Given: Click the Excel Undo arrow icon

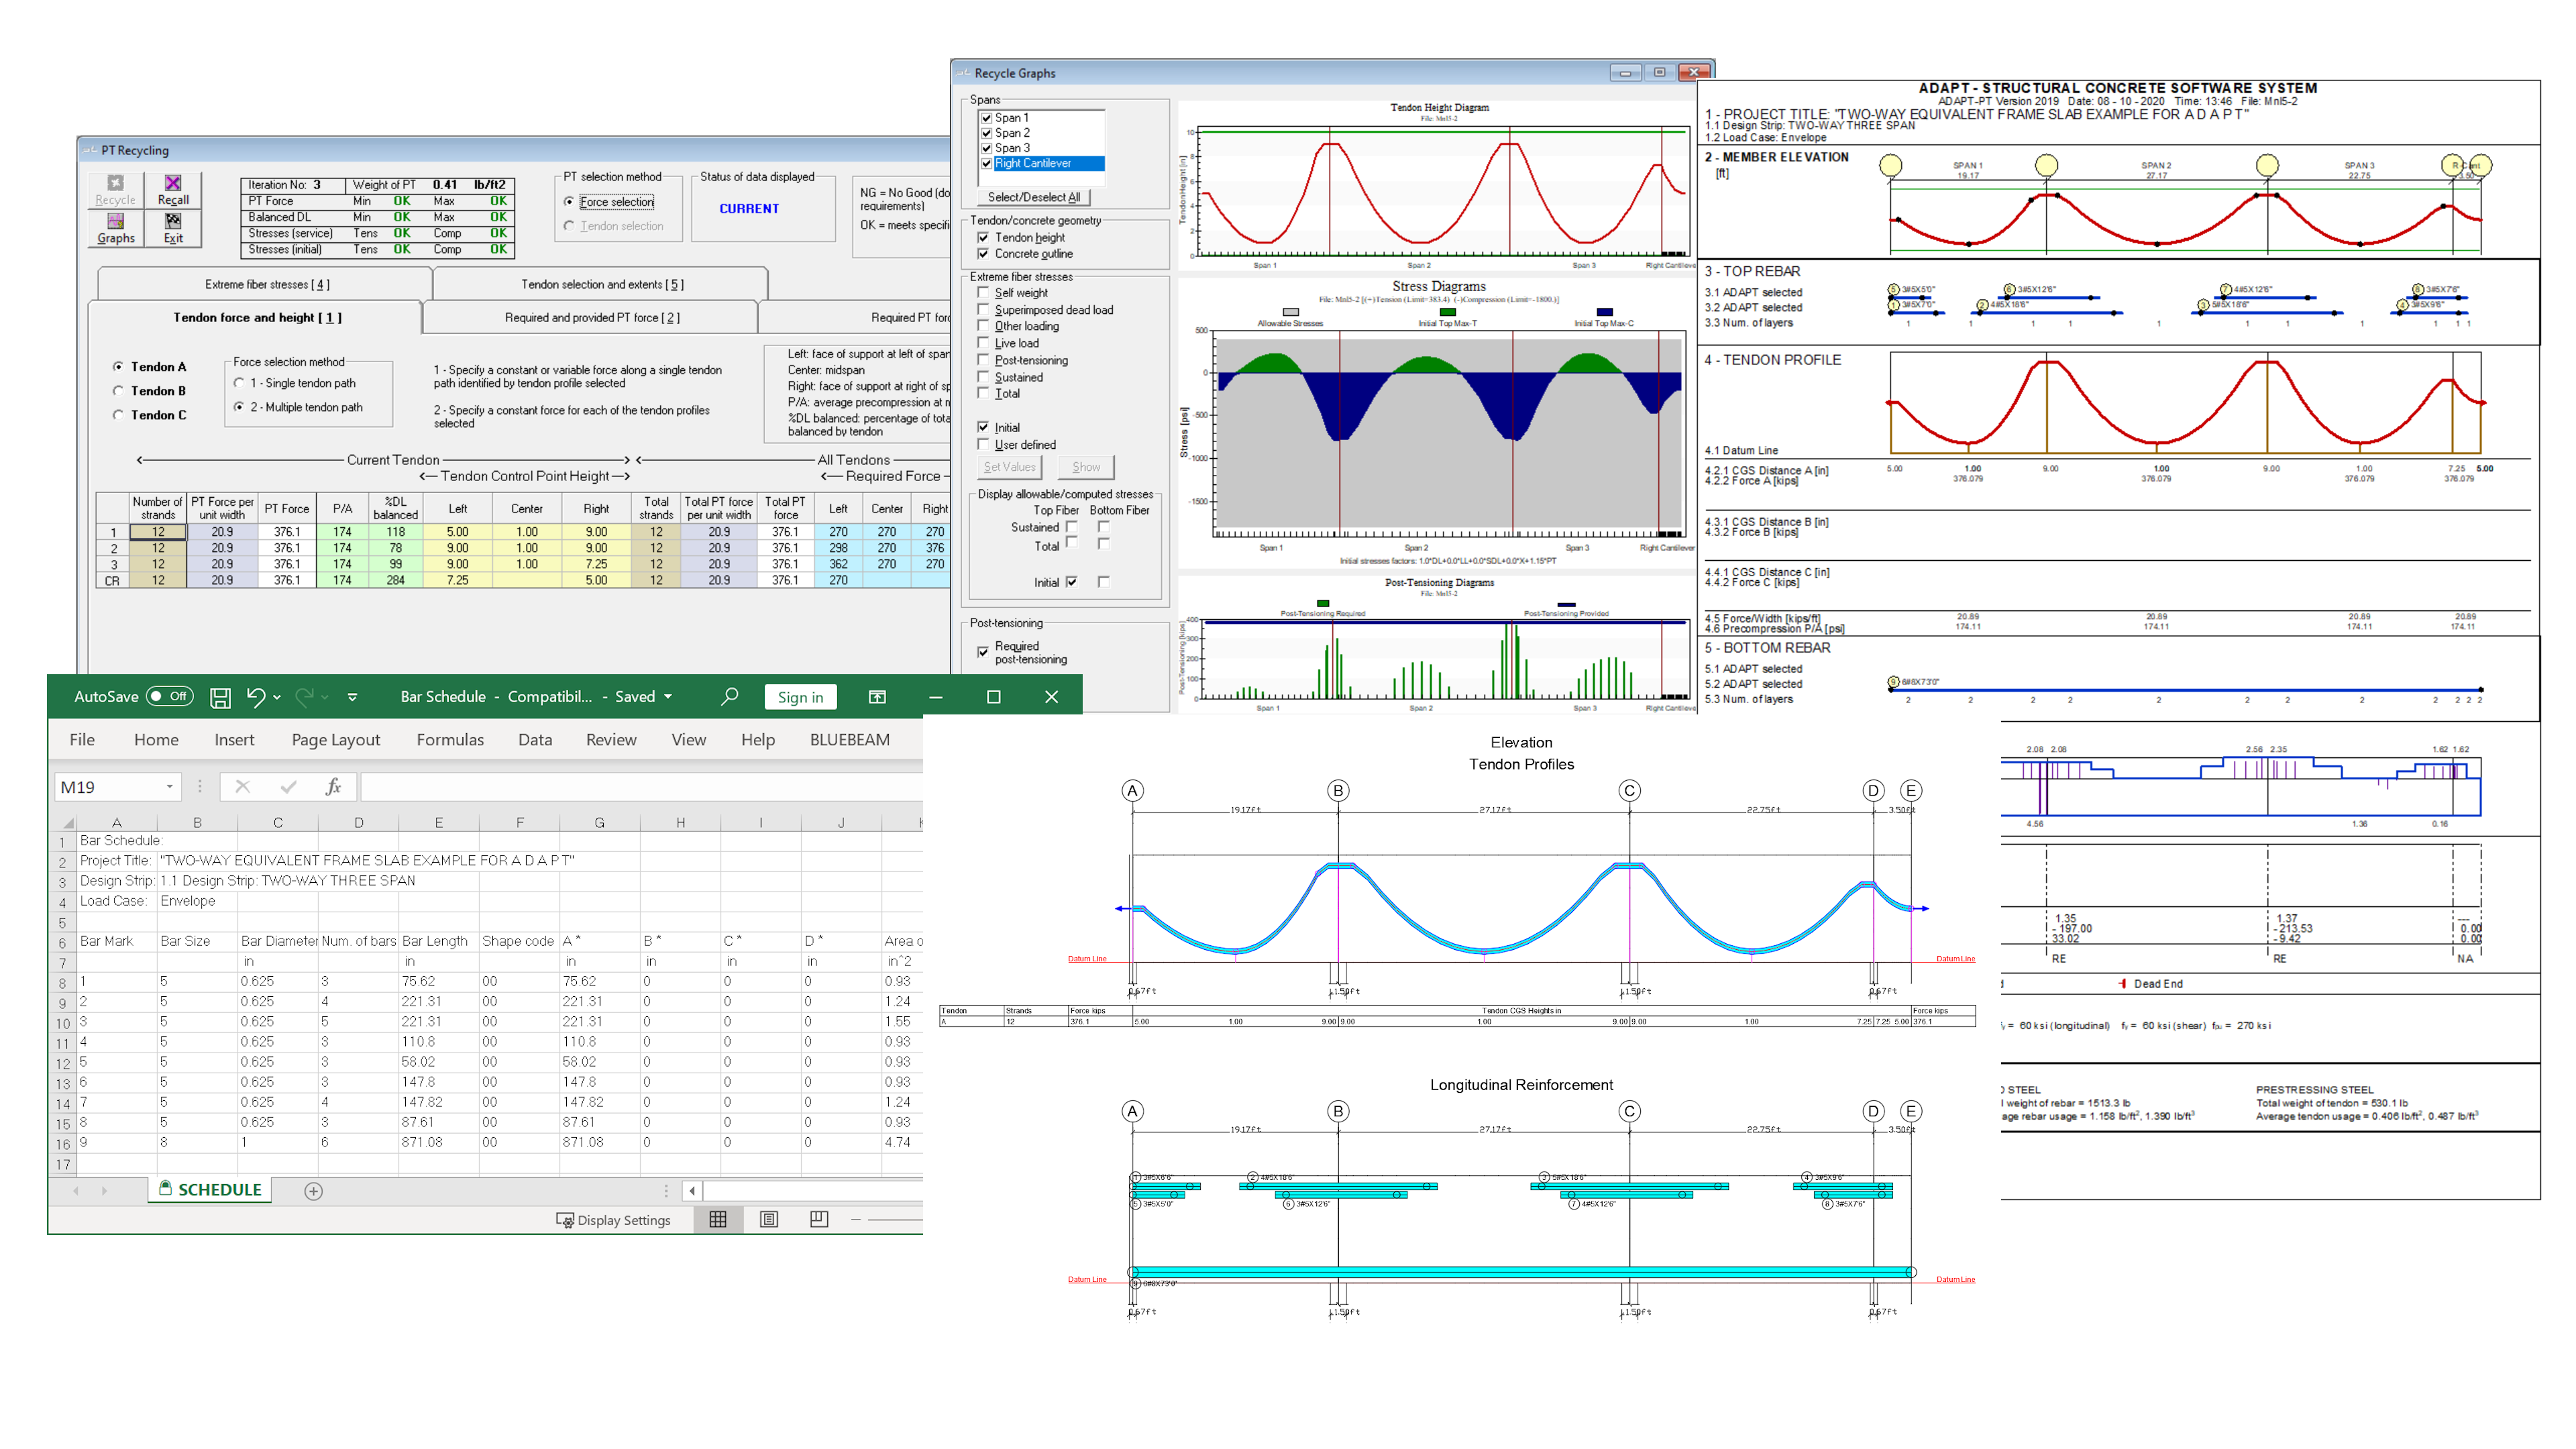Looking at the screenshot, I should [x=256, y=697].
